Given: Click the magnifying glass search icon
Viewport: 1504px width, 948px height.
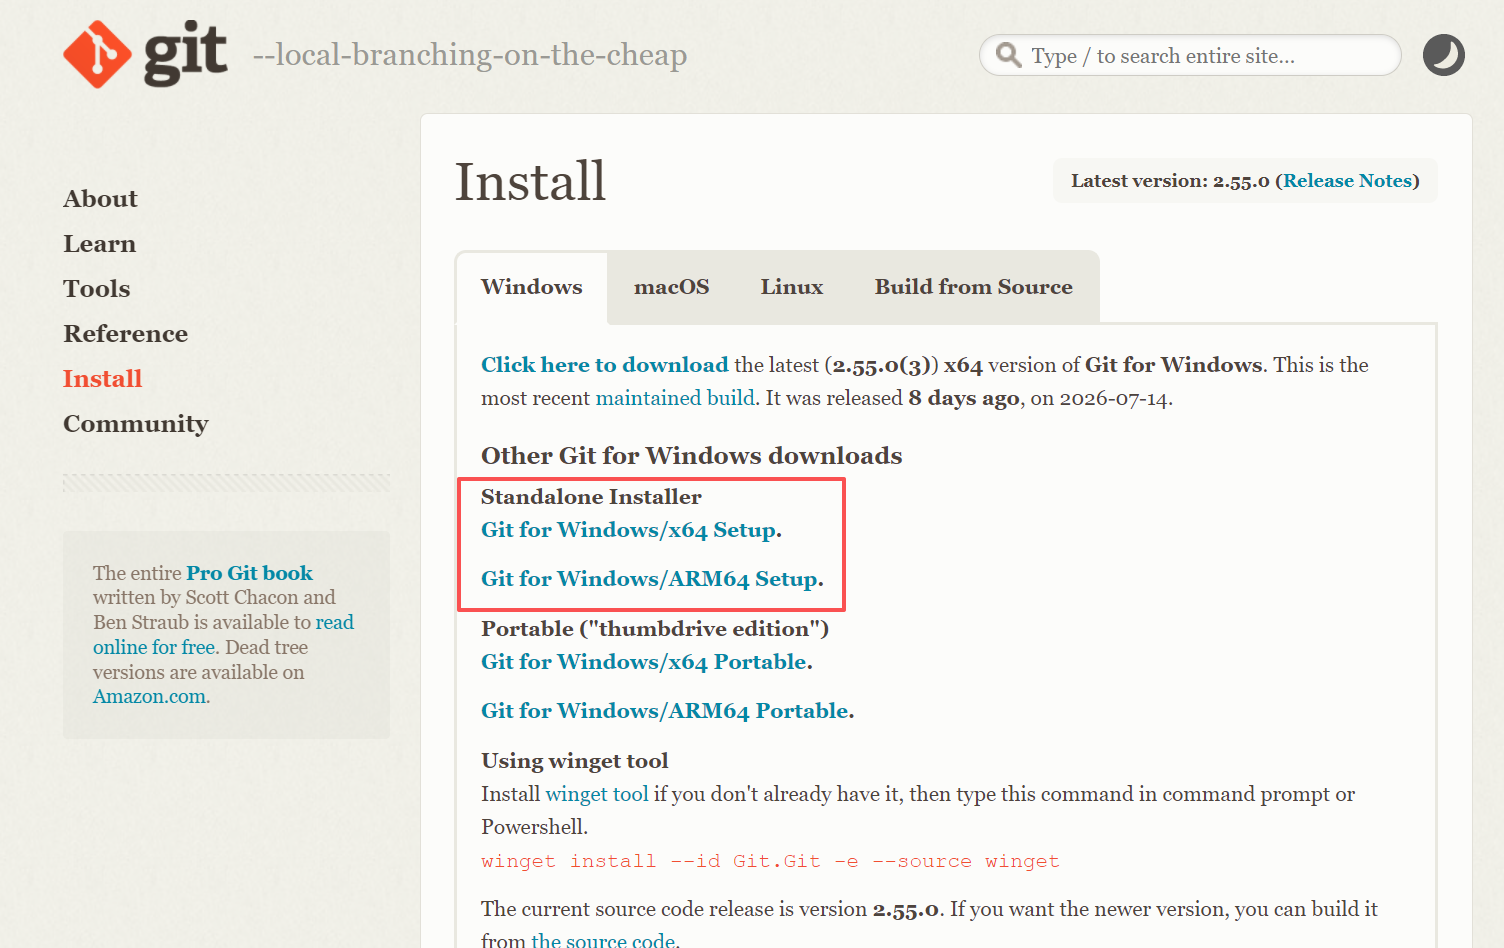Looking at the screenshot, I should point(1009,55).
